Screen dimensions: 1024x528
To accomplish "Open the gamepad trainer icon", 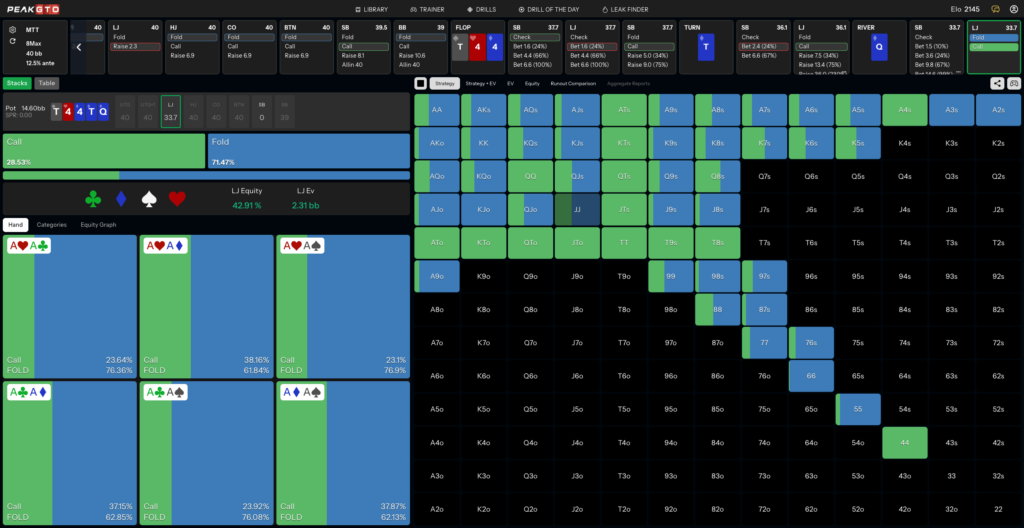I will tap(1014, 83).
